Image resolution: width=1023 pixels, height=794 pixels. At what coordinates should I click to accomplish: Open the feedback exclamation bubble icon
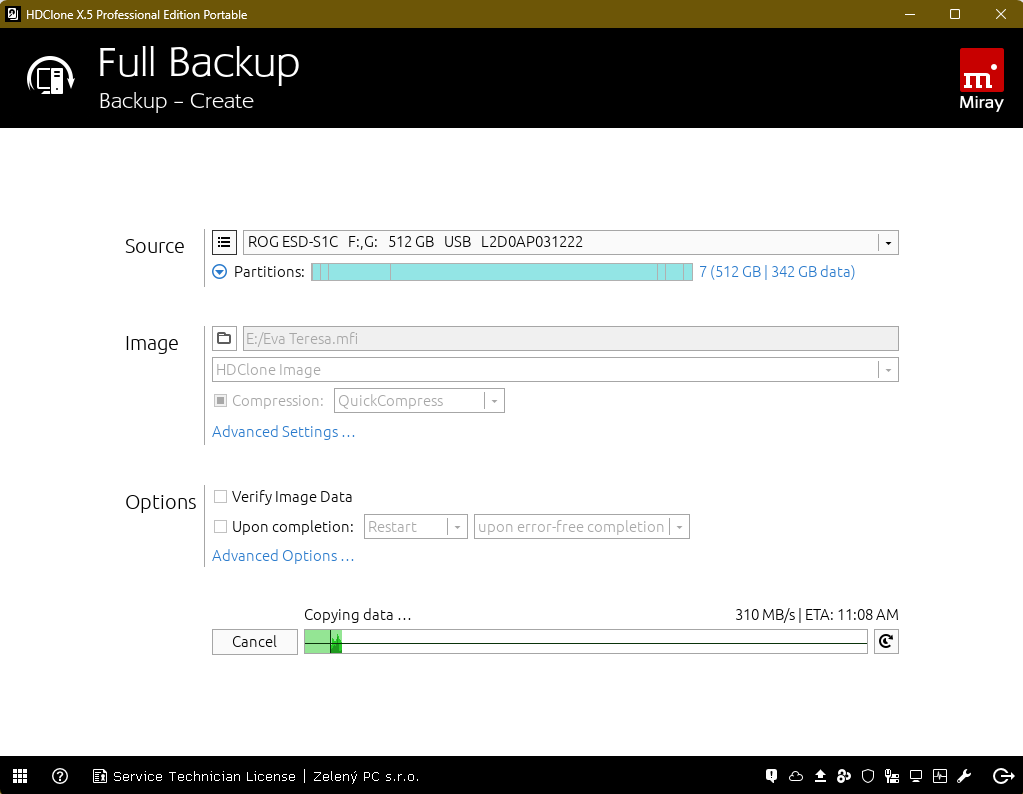click(771, 776)
